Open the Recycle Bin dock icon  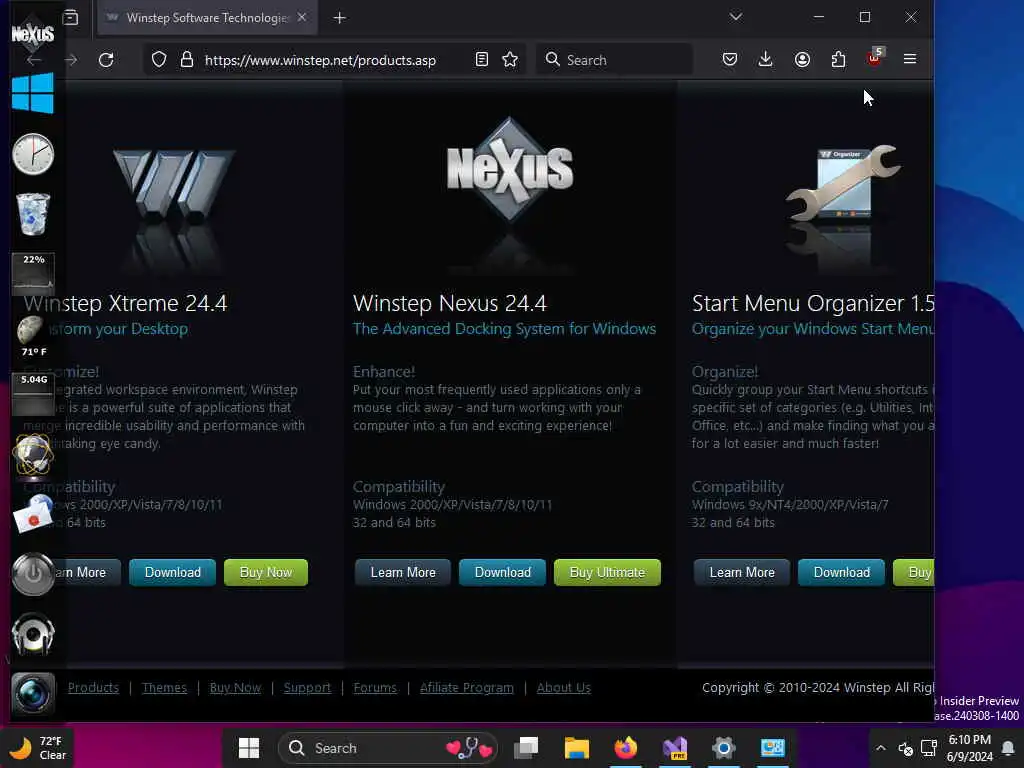[x=33, y=214]
